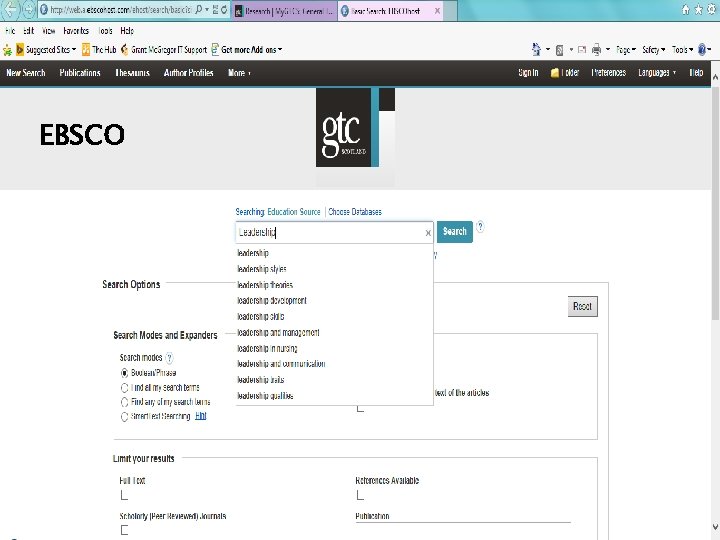Open the Page command dropdown
720x540 pixels.
point(626,50)
